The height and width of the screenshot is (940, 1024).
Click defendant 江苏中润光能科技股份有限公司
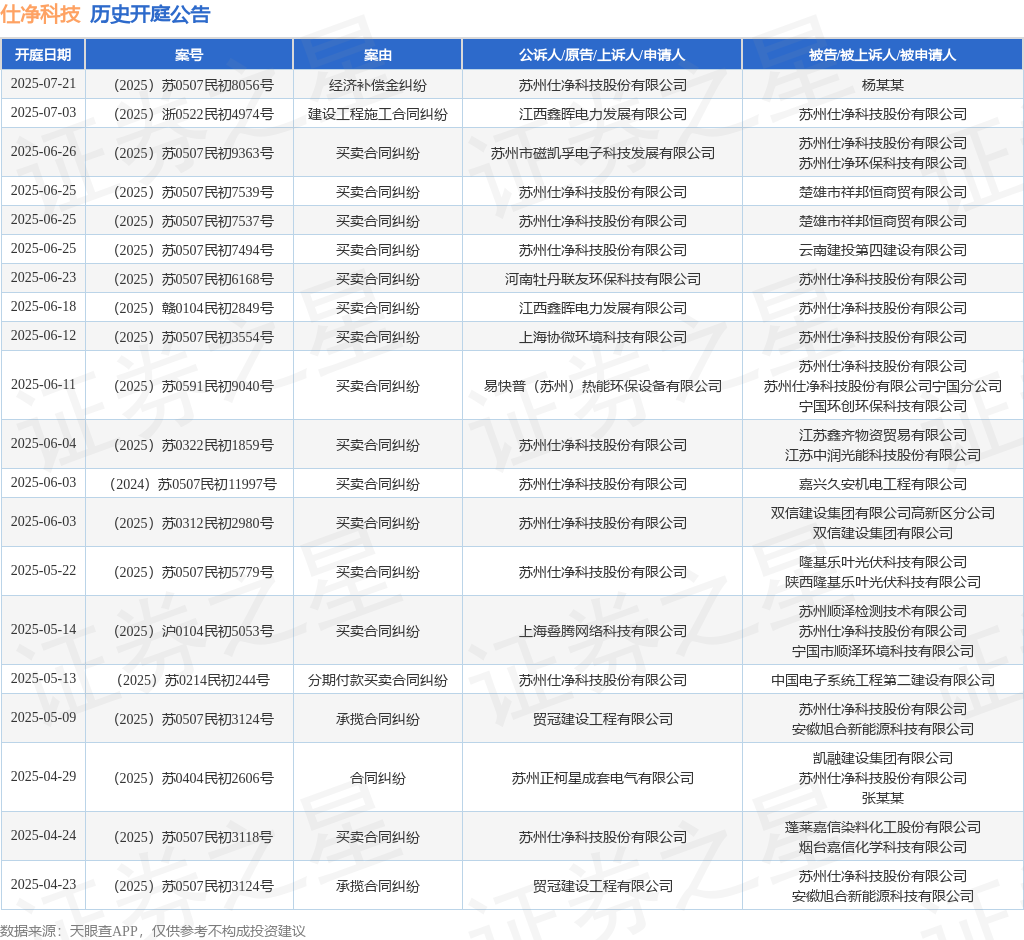(882, 455)
